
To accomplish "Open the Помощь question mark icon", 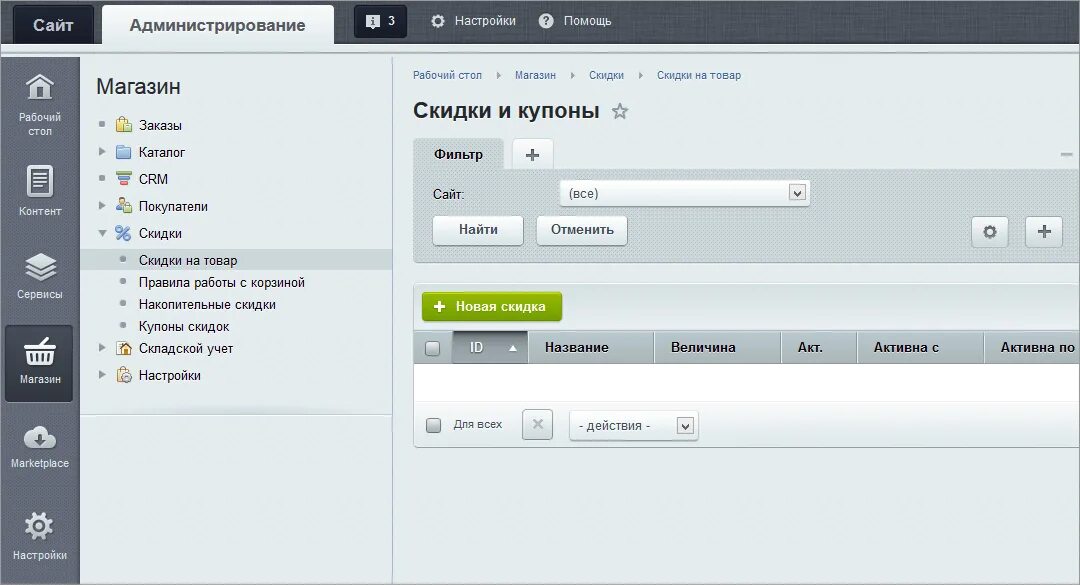I will coord(546,21).
